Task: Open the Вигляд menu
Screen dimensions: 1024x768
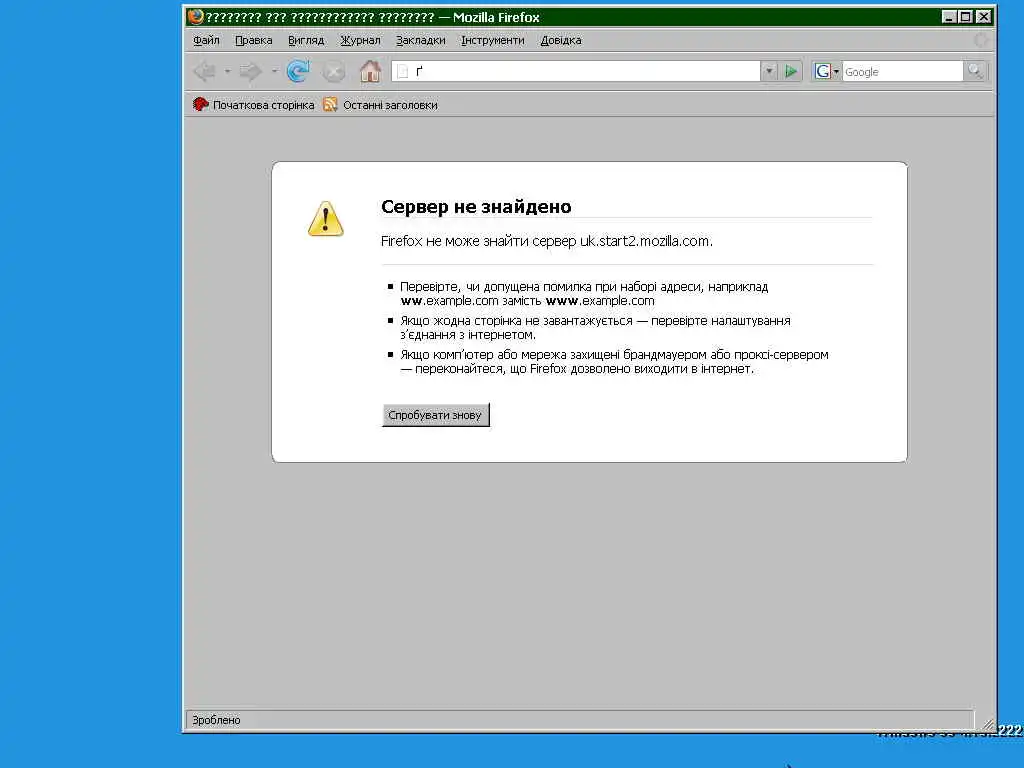Action: 306,40
